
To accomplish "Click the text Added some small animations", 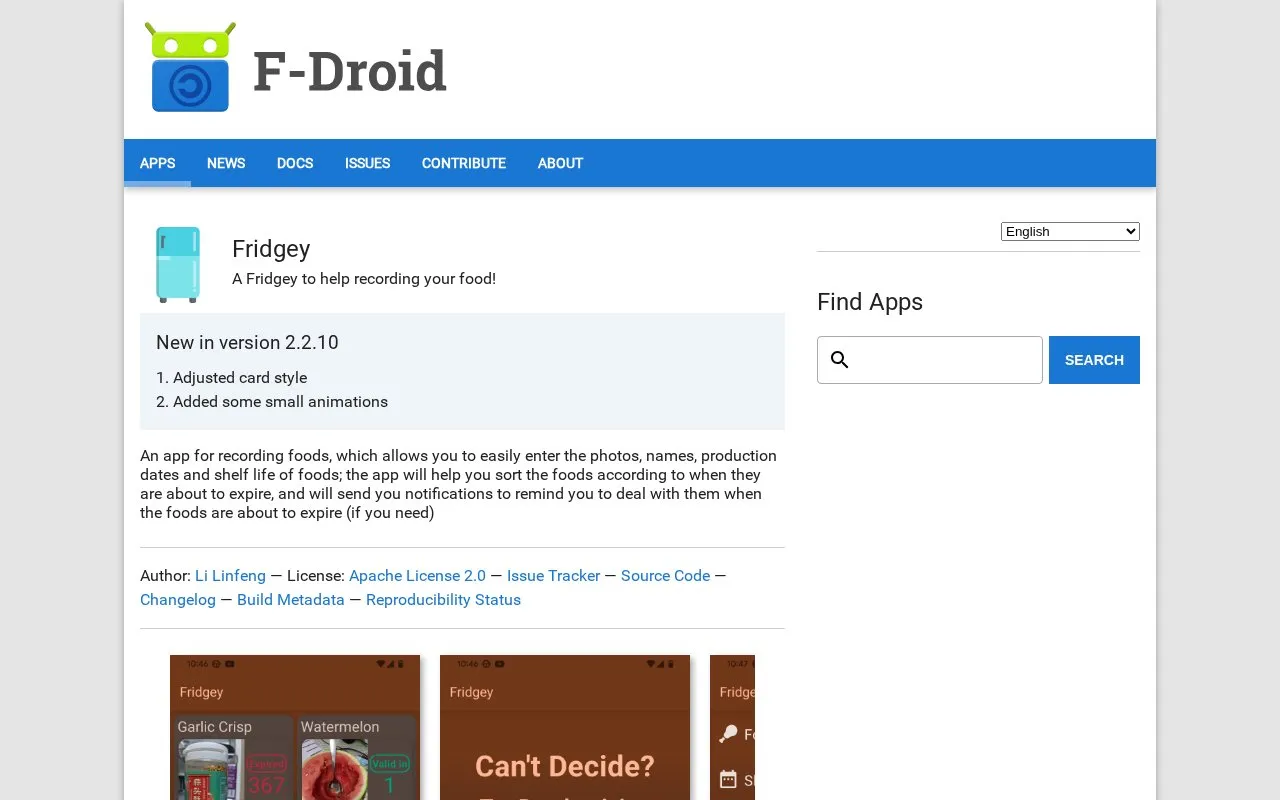I will click(x=280, y=402).
